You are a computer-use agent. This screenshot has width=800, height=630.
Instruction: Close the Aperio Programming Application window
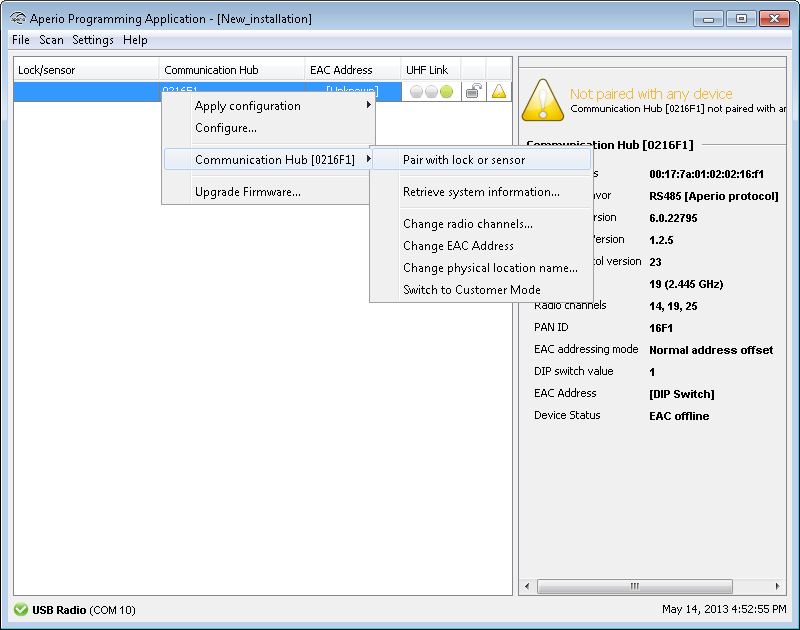[x=774, y=19]
